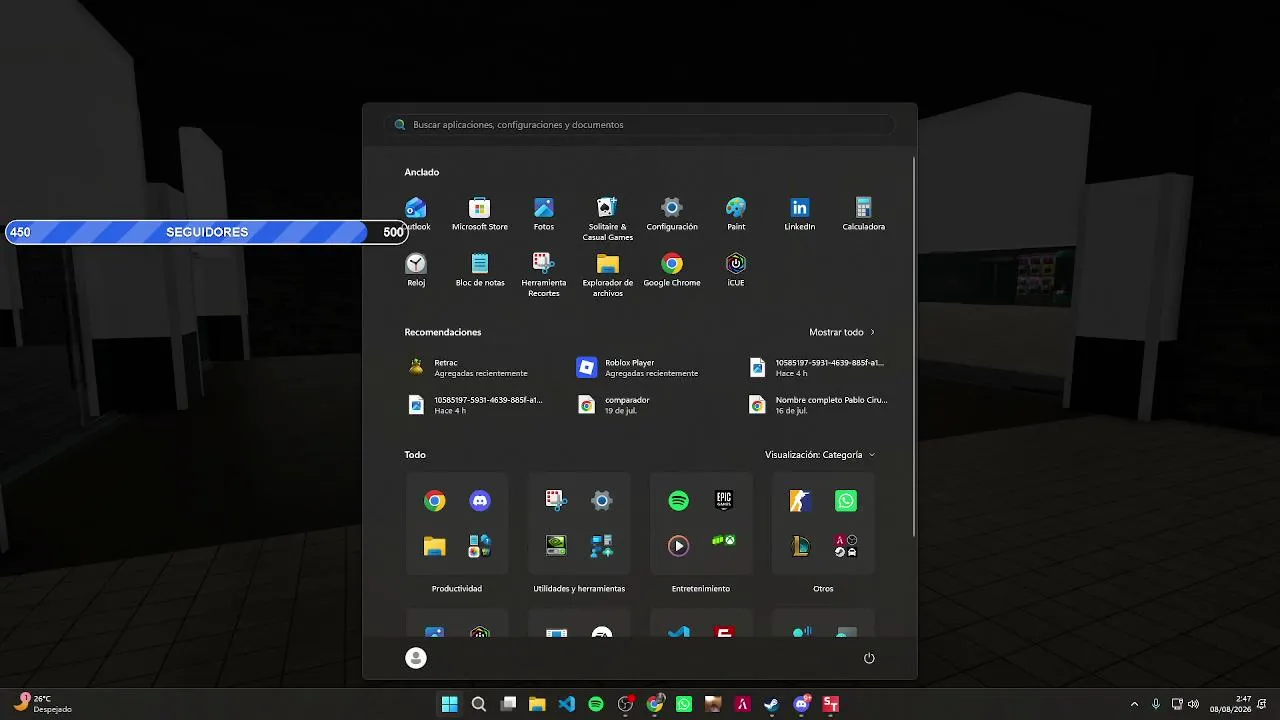Image resolution: width=1280 pixels, height=720 pixels.
Task: Select the Productividad category label
Action: (457, 589)
